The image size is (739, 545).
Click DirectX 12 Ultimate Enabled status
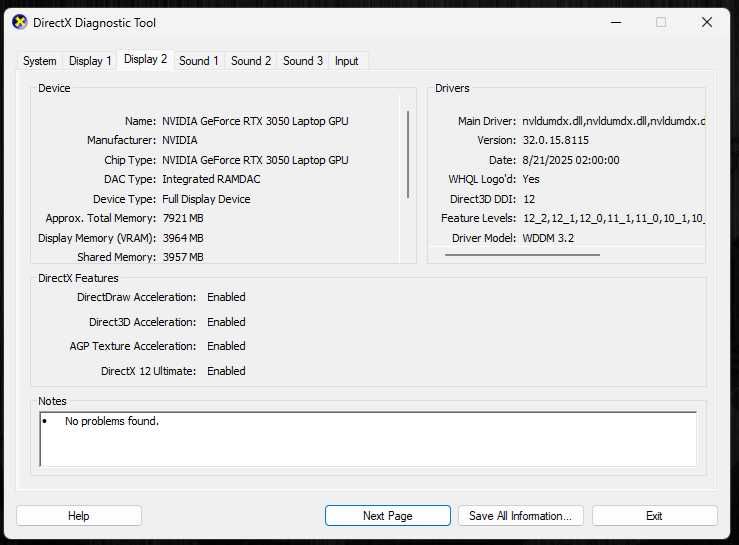[226, 371]
